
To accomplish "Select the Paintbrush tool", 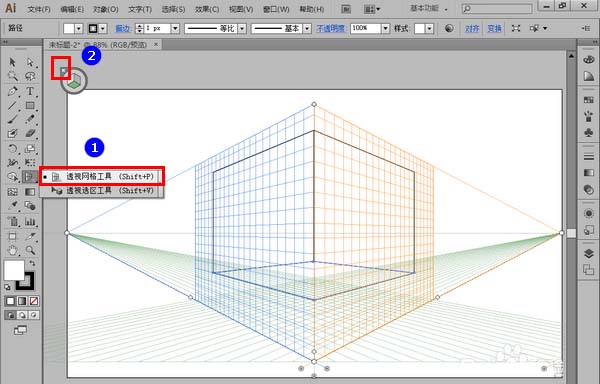I will pos(12,119).
